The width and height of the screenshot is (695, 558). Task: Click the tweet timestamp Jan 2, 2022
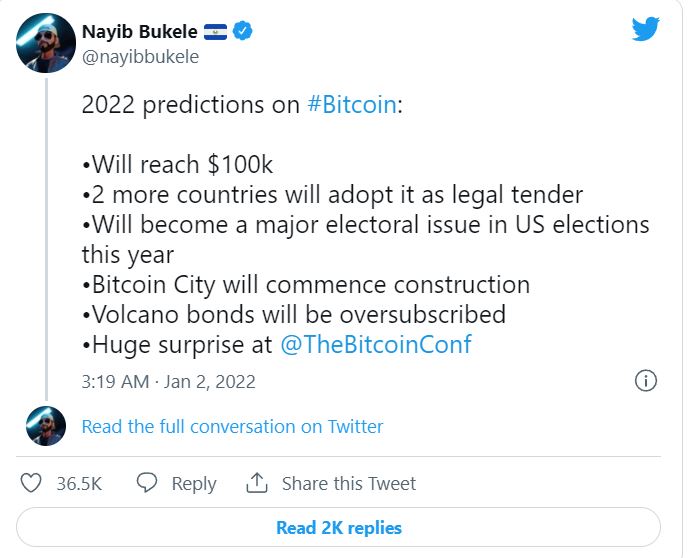pyautogui.click(x=168, y=381)
